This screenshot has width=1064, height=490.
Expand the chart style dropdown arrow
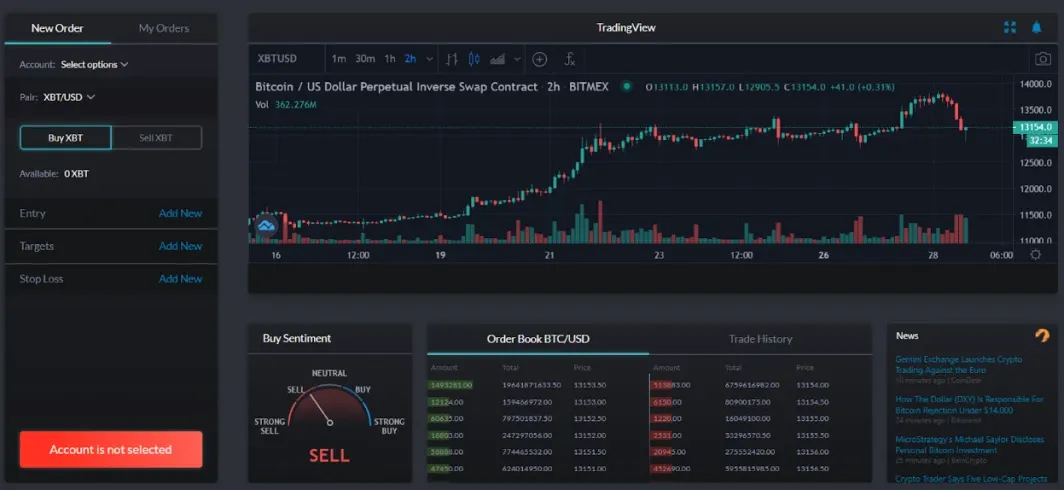click(x=518, y=59)
